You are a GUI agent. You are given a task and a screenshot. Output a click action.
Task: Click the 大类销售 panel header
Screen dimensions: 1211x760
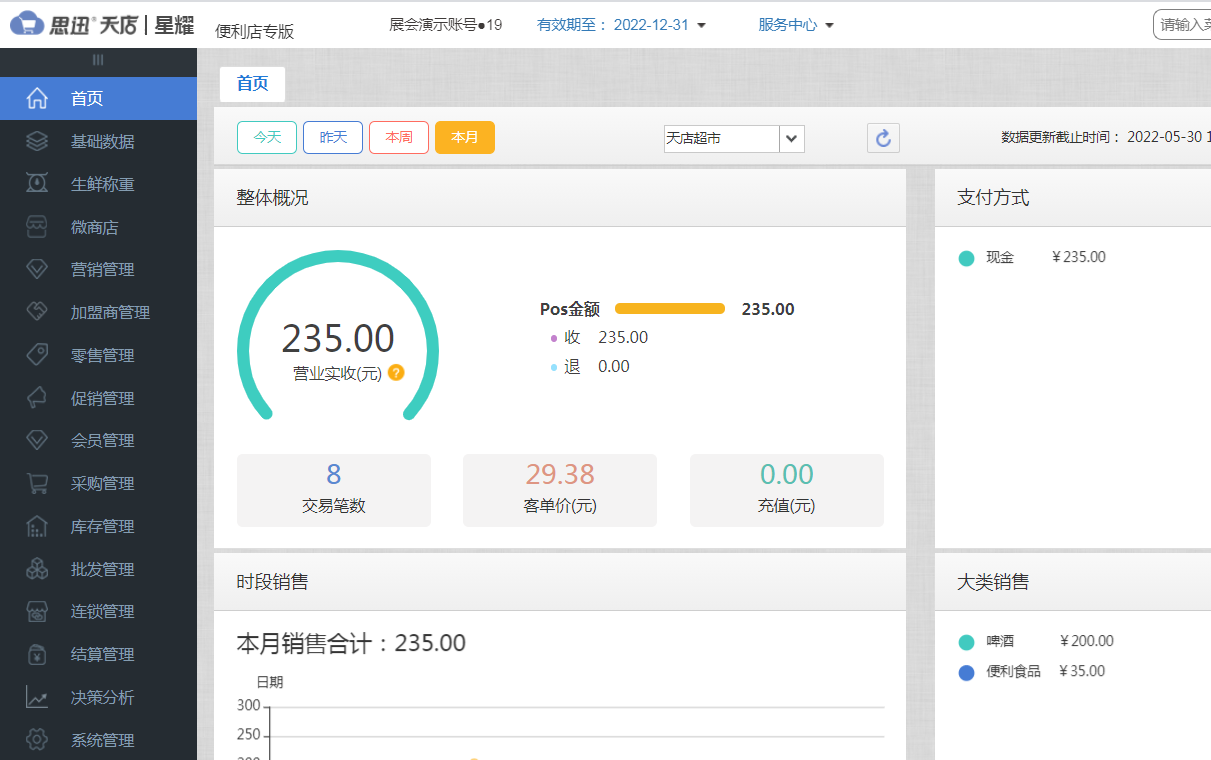click(x=1073, y=582)
